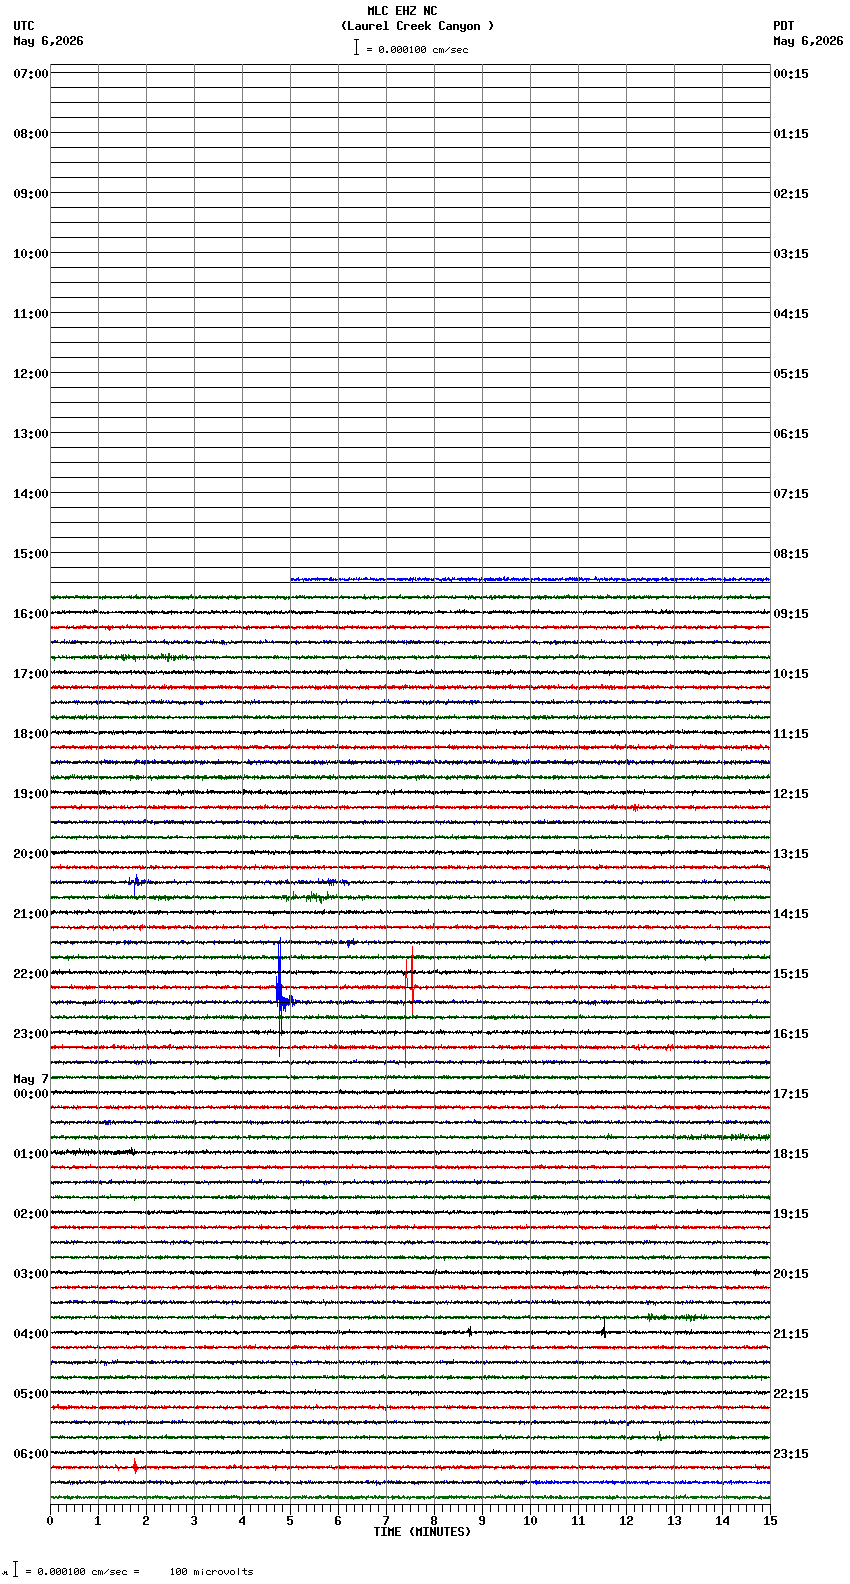The width and height of the screenshot is (850, 1584).
Task: Click the 15:00 UTC row label
Action: pyautogui.click(x=31, y=554)
